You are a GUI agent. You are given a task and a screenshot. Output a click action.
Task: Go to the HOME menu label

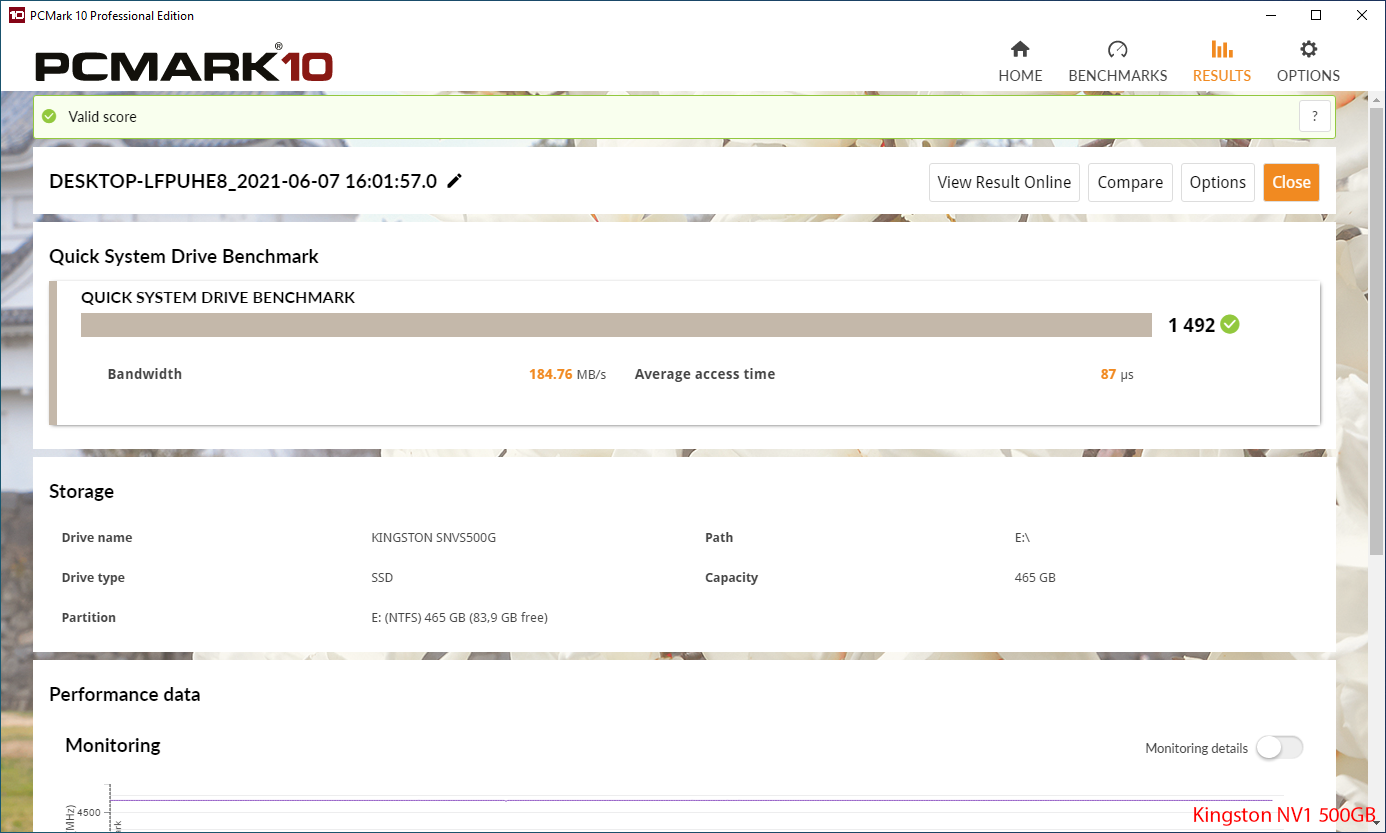pyautogui.click(x=1020, y=76)
